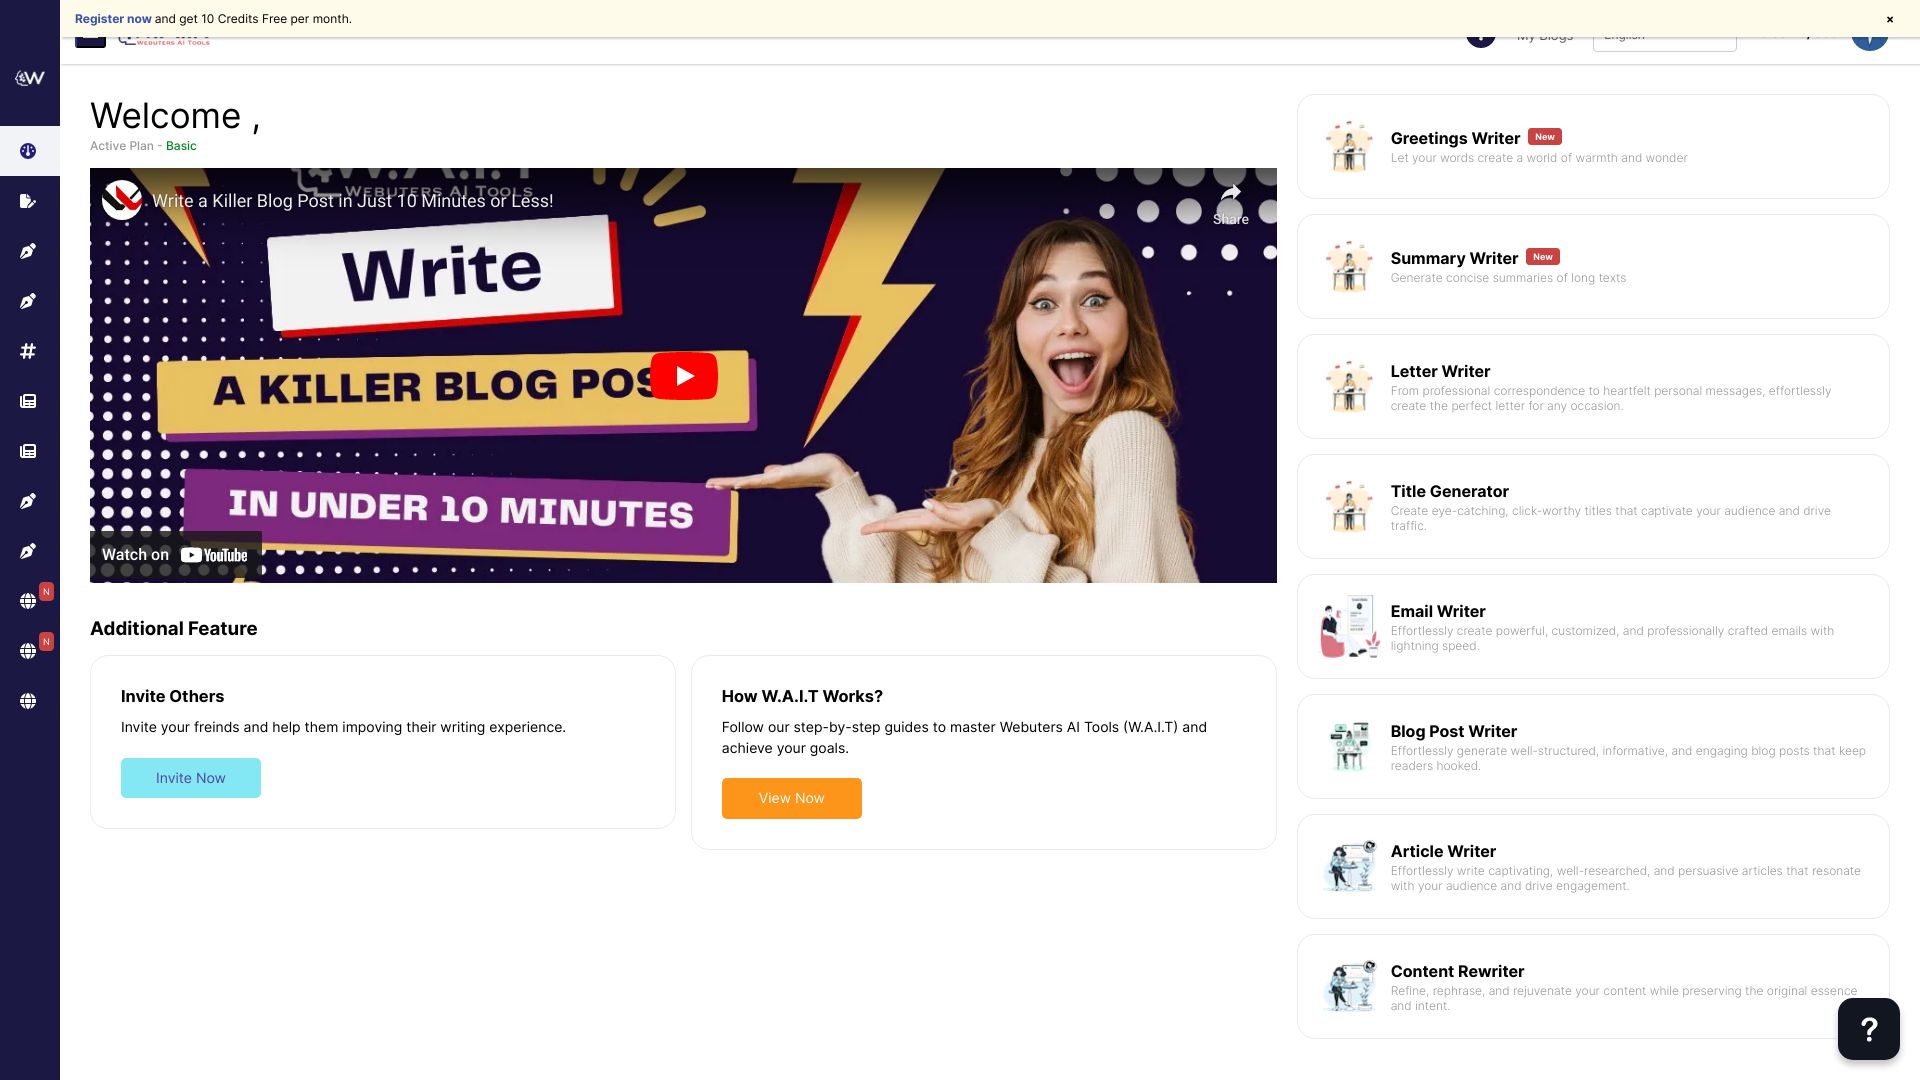Click the Basic active plan label
The width and height of the screenshot is (1920, 1080).
coord(181,146)
